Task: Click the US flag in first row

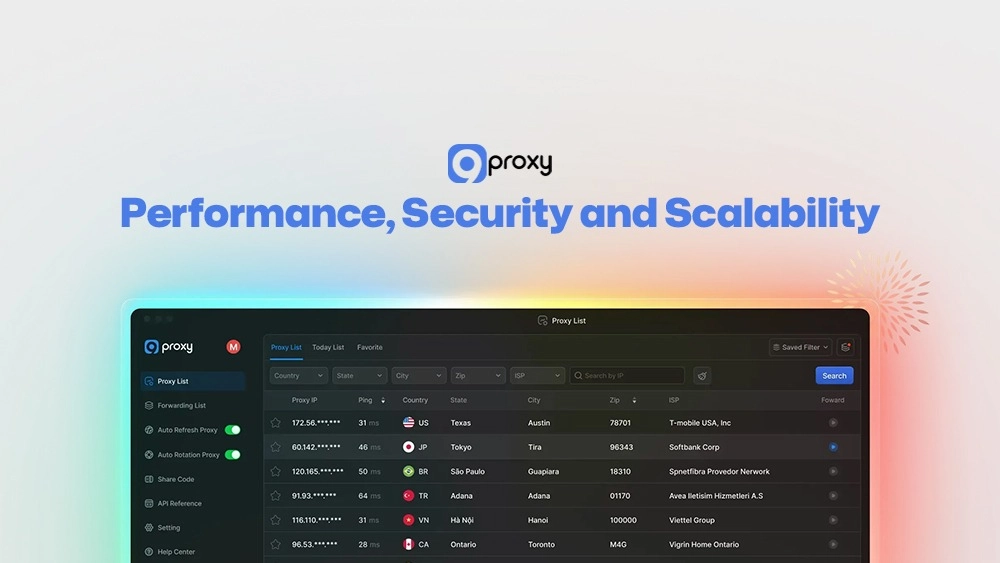Action: click(409, 423)
